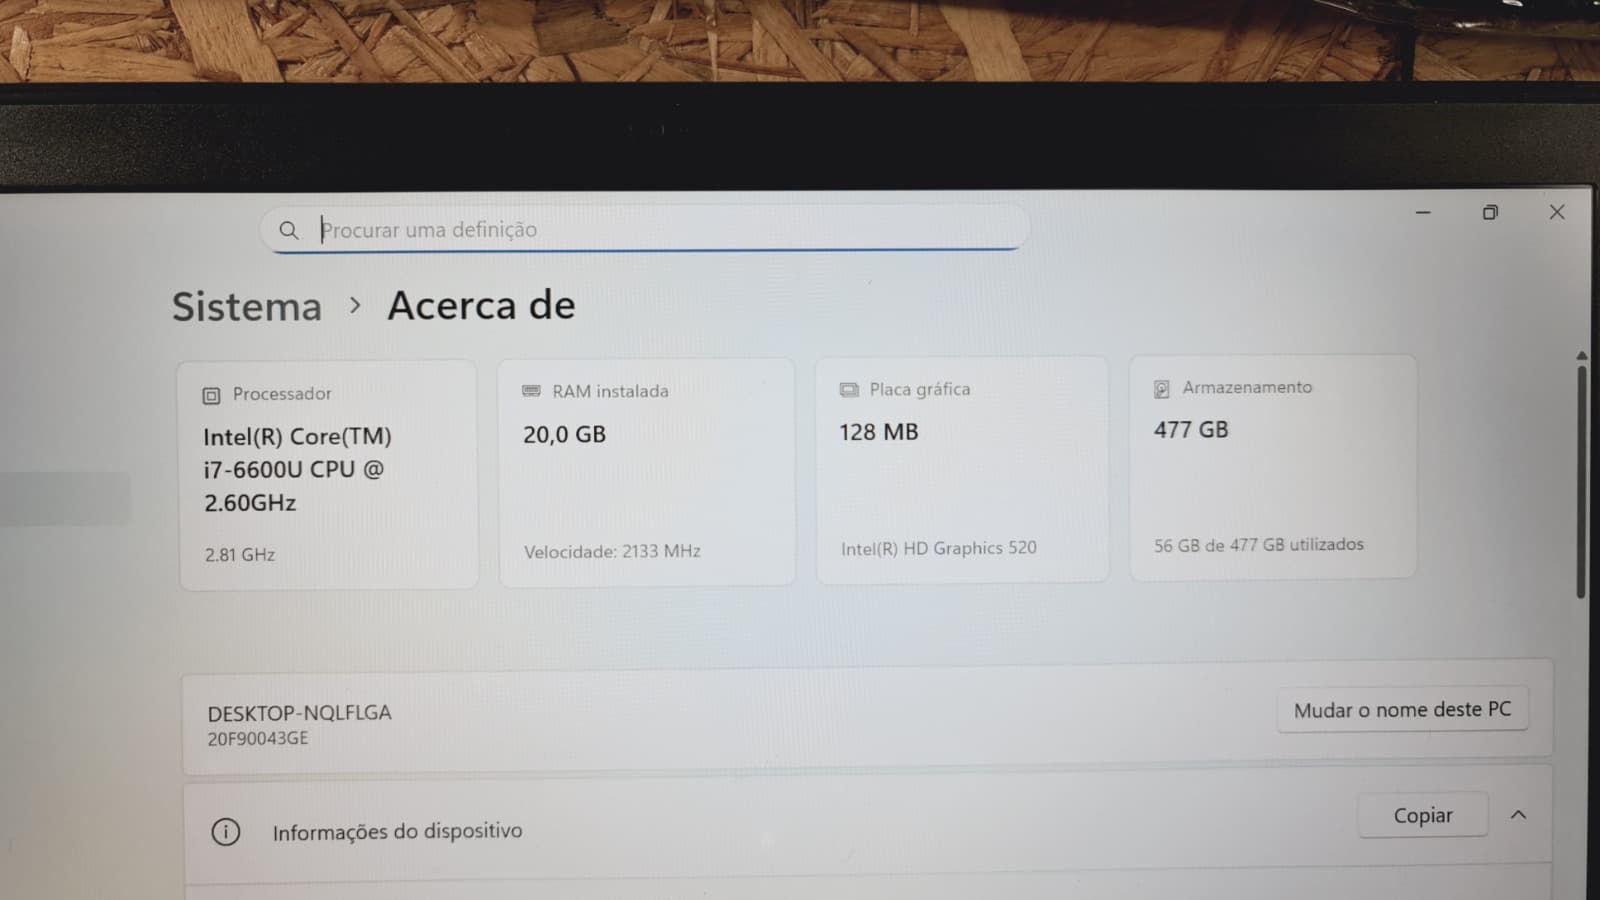This screenshot has height=900, width=1600.
Task: Click the 'Intel(R) HD Graphics 520' text
Action: (938, 548)
